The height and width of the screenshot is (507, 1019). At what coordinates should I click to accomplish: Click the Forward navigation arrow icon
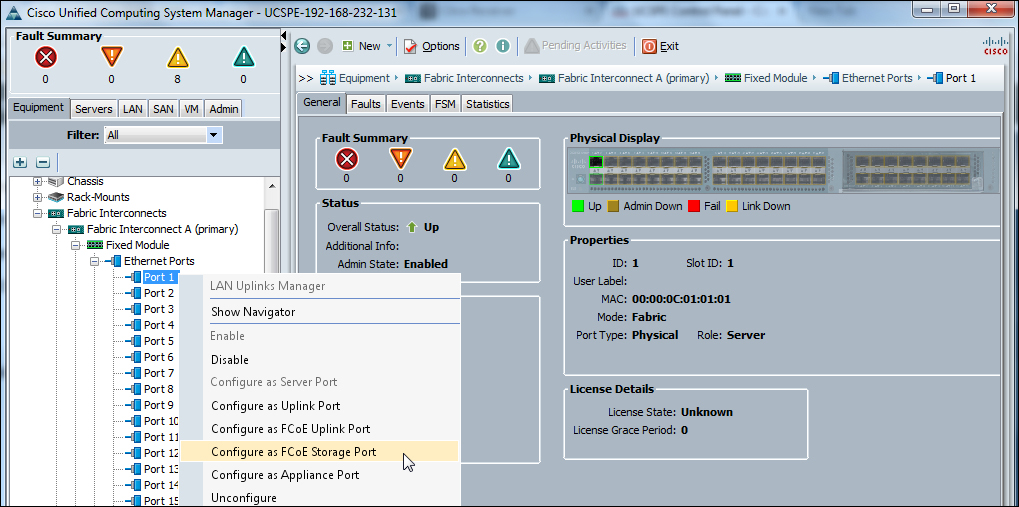324,46
